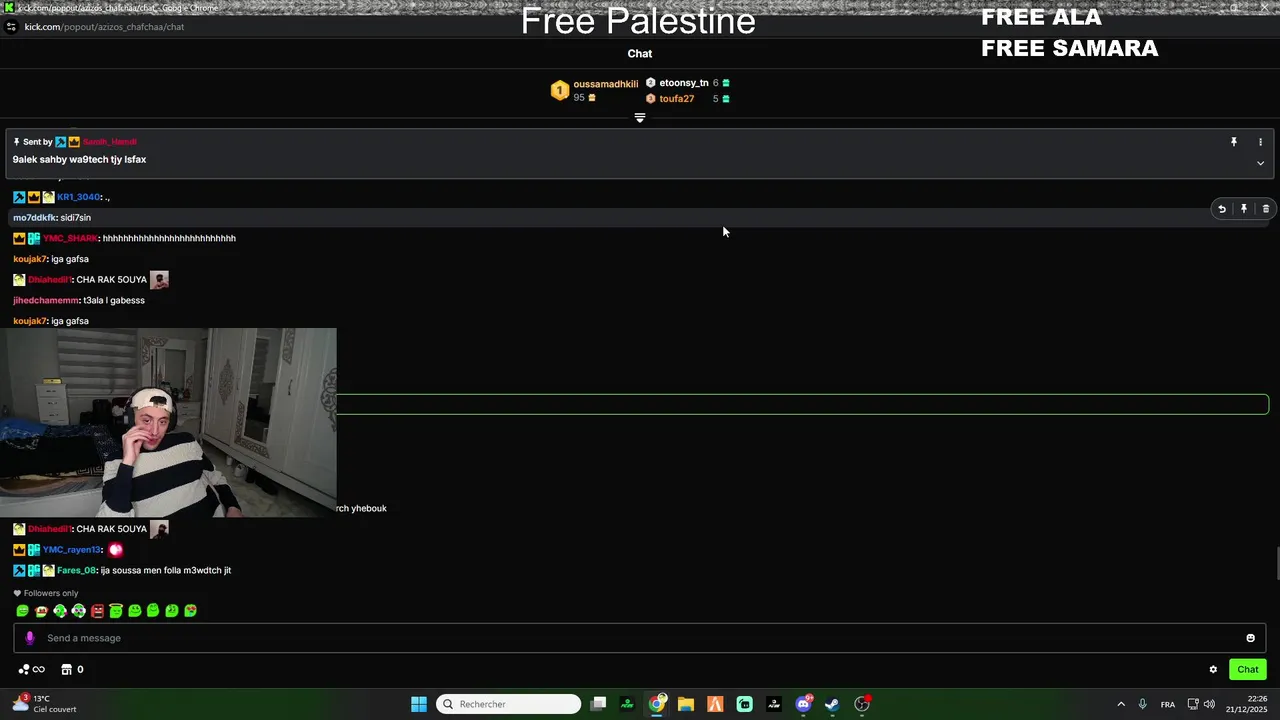Click the channel points infinity icon

(x=32, y=670)
